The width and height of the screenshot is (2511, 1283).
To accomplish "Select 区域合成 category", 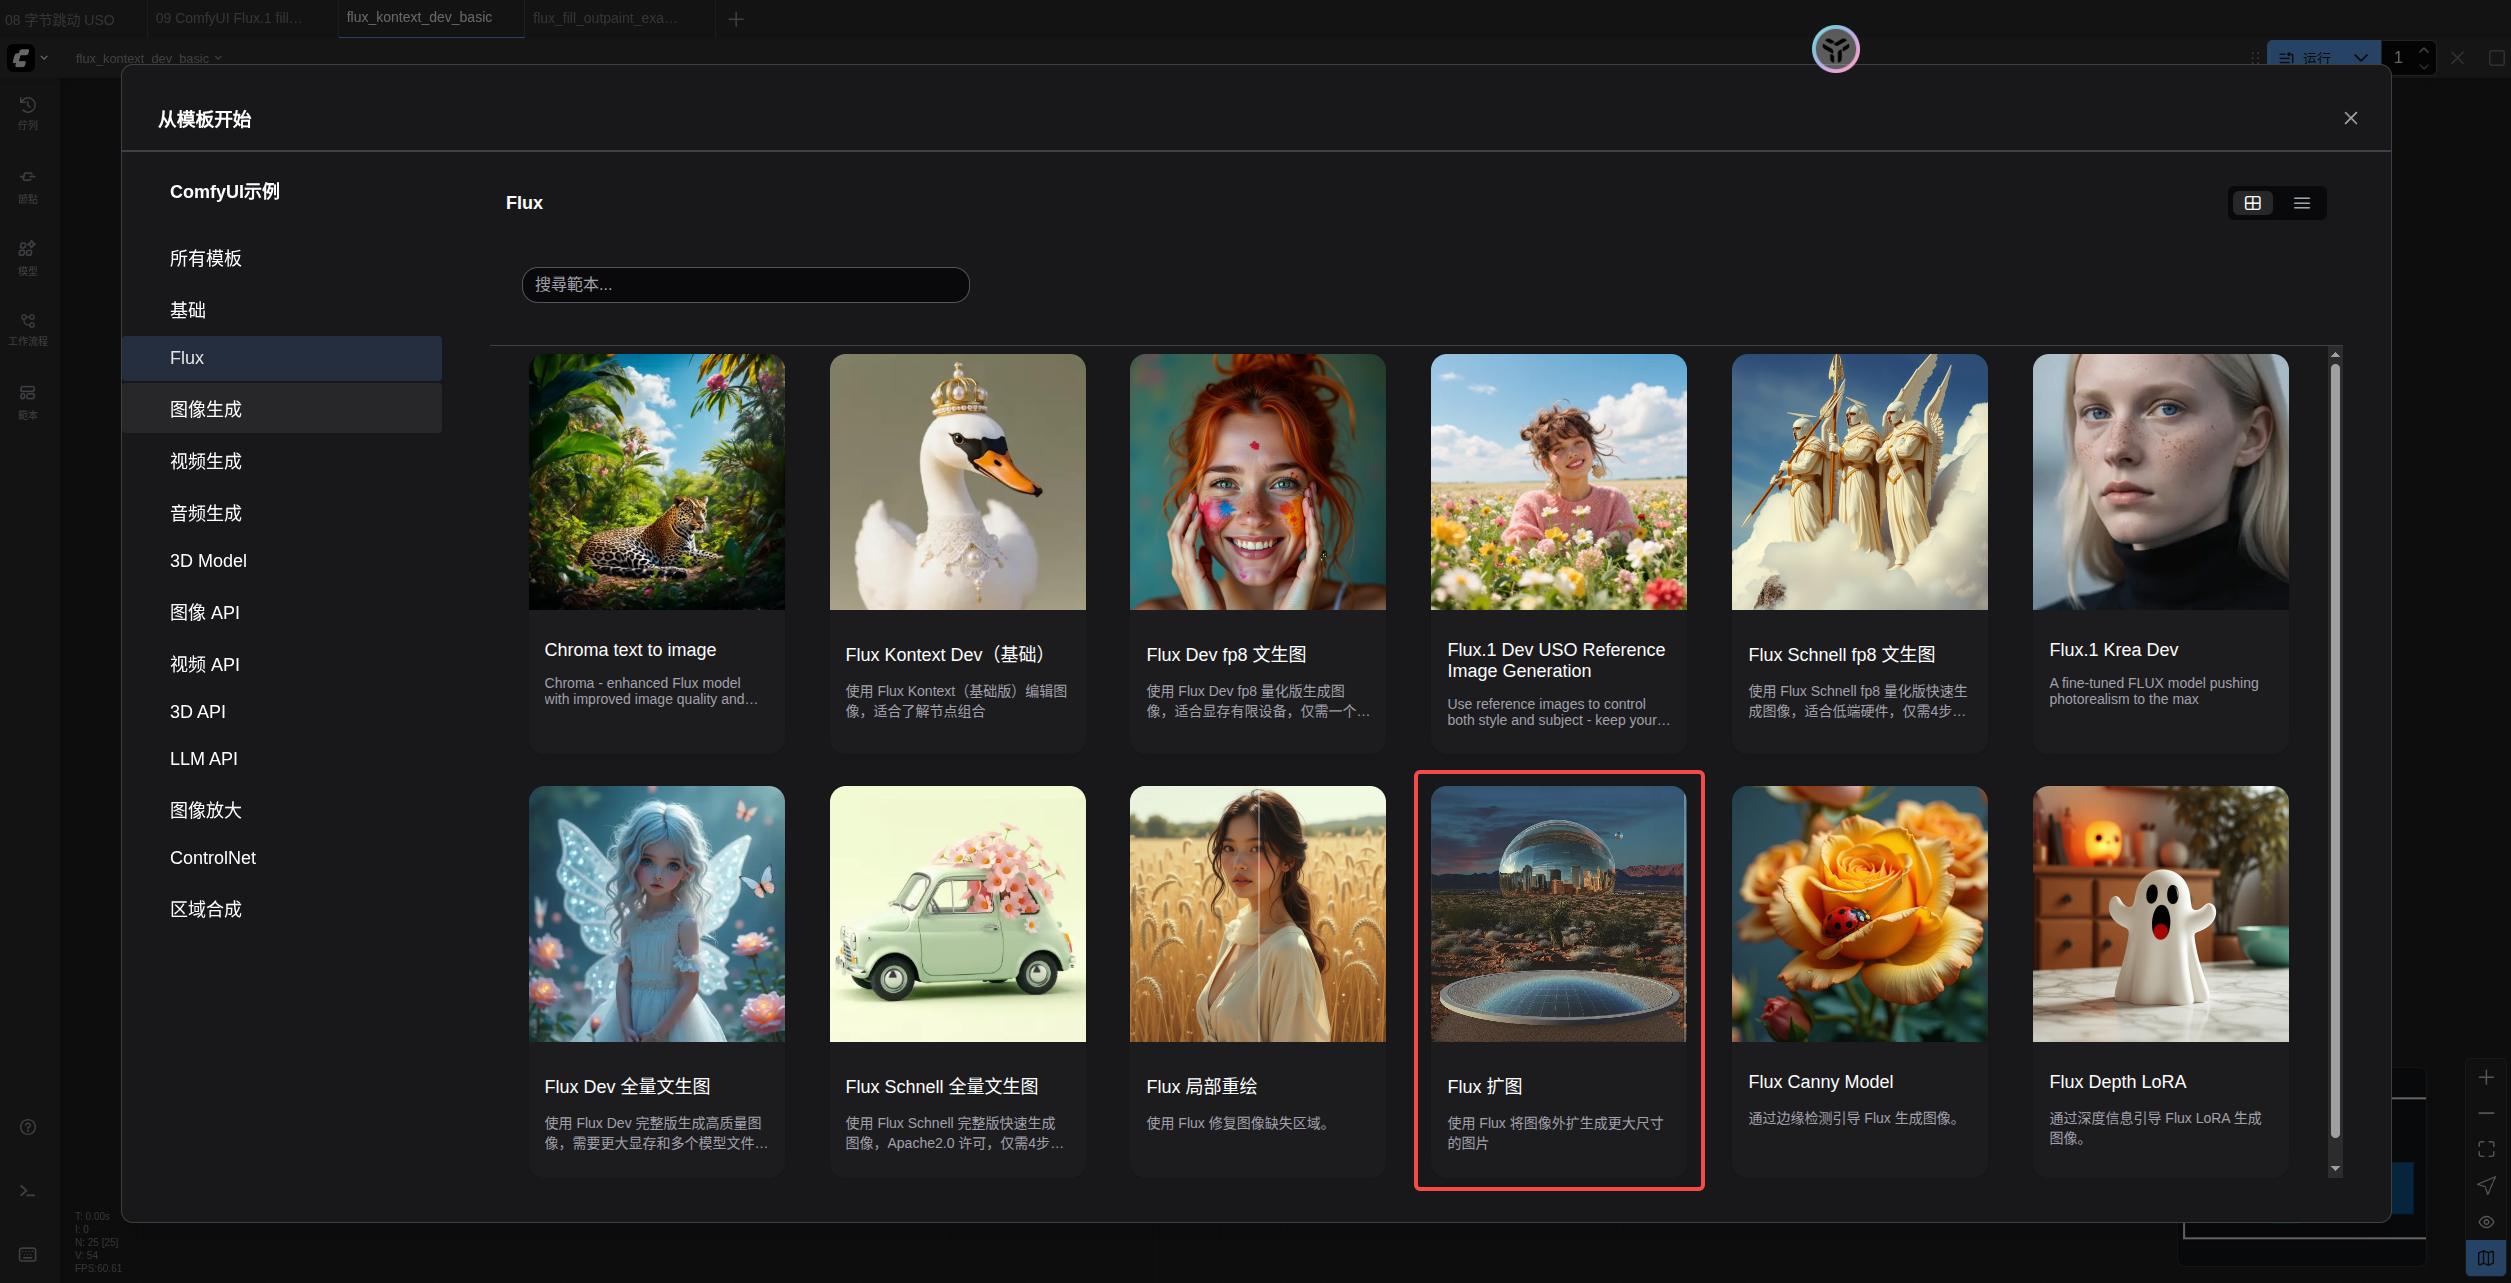I will (282, 910).
